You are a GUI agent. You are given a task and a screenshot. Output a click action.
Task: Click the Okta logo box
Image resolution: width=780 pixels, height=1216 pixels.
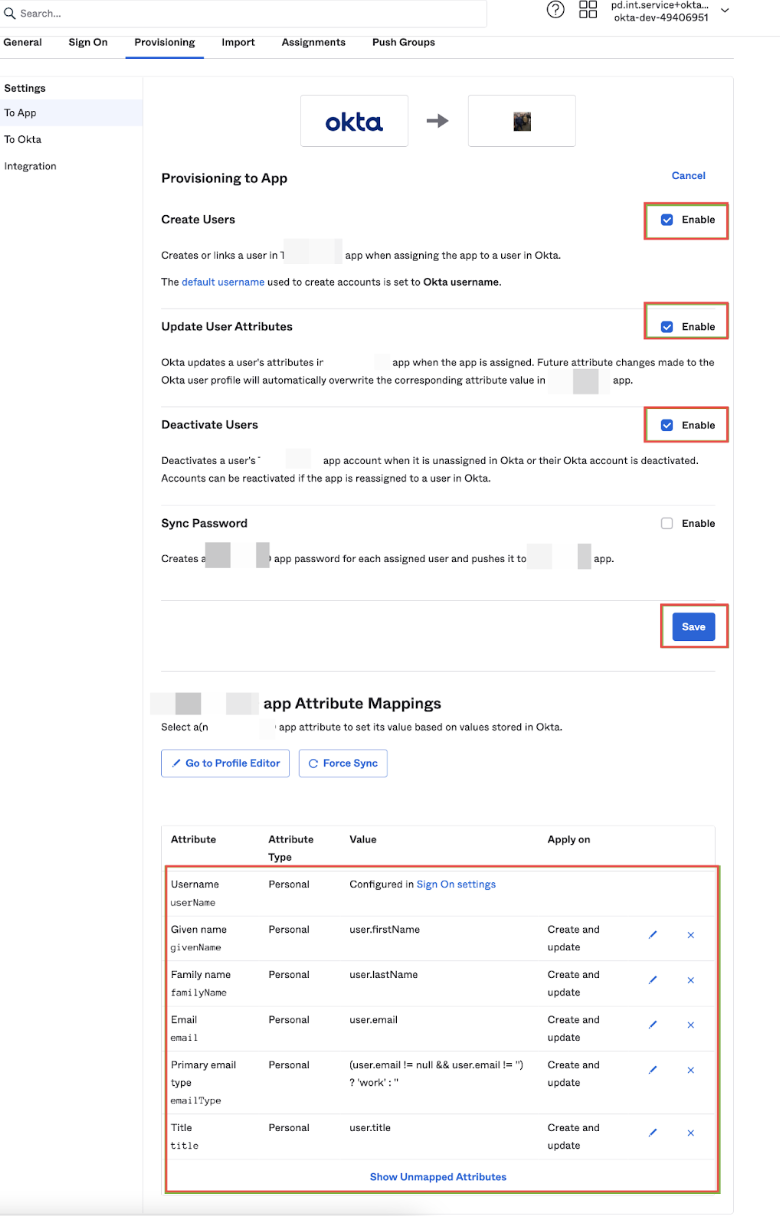354,122
